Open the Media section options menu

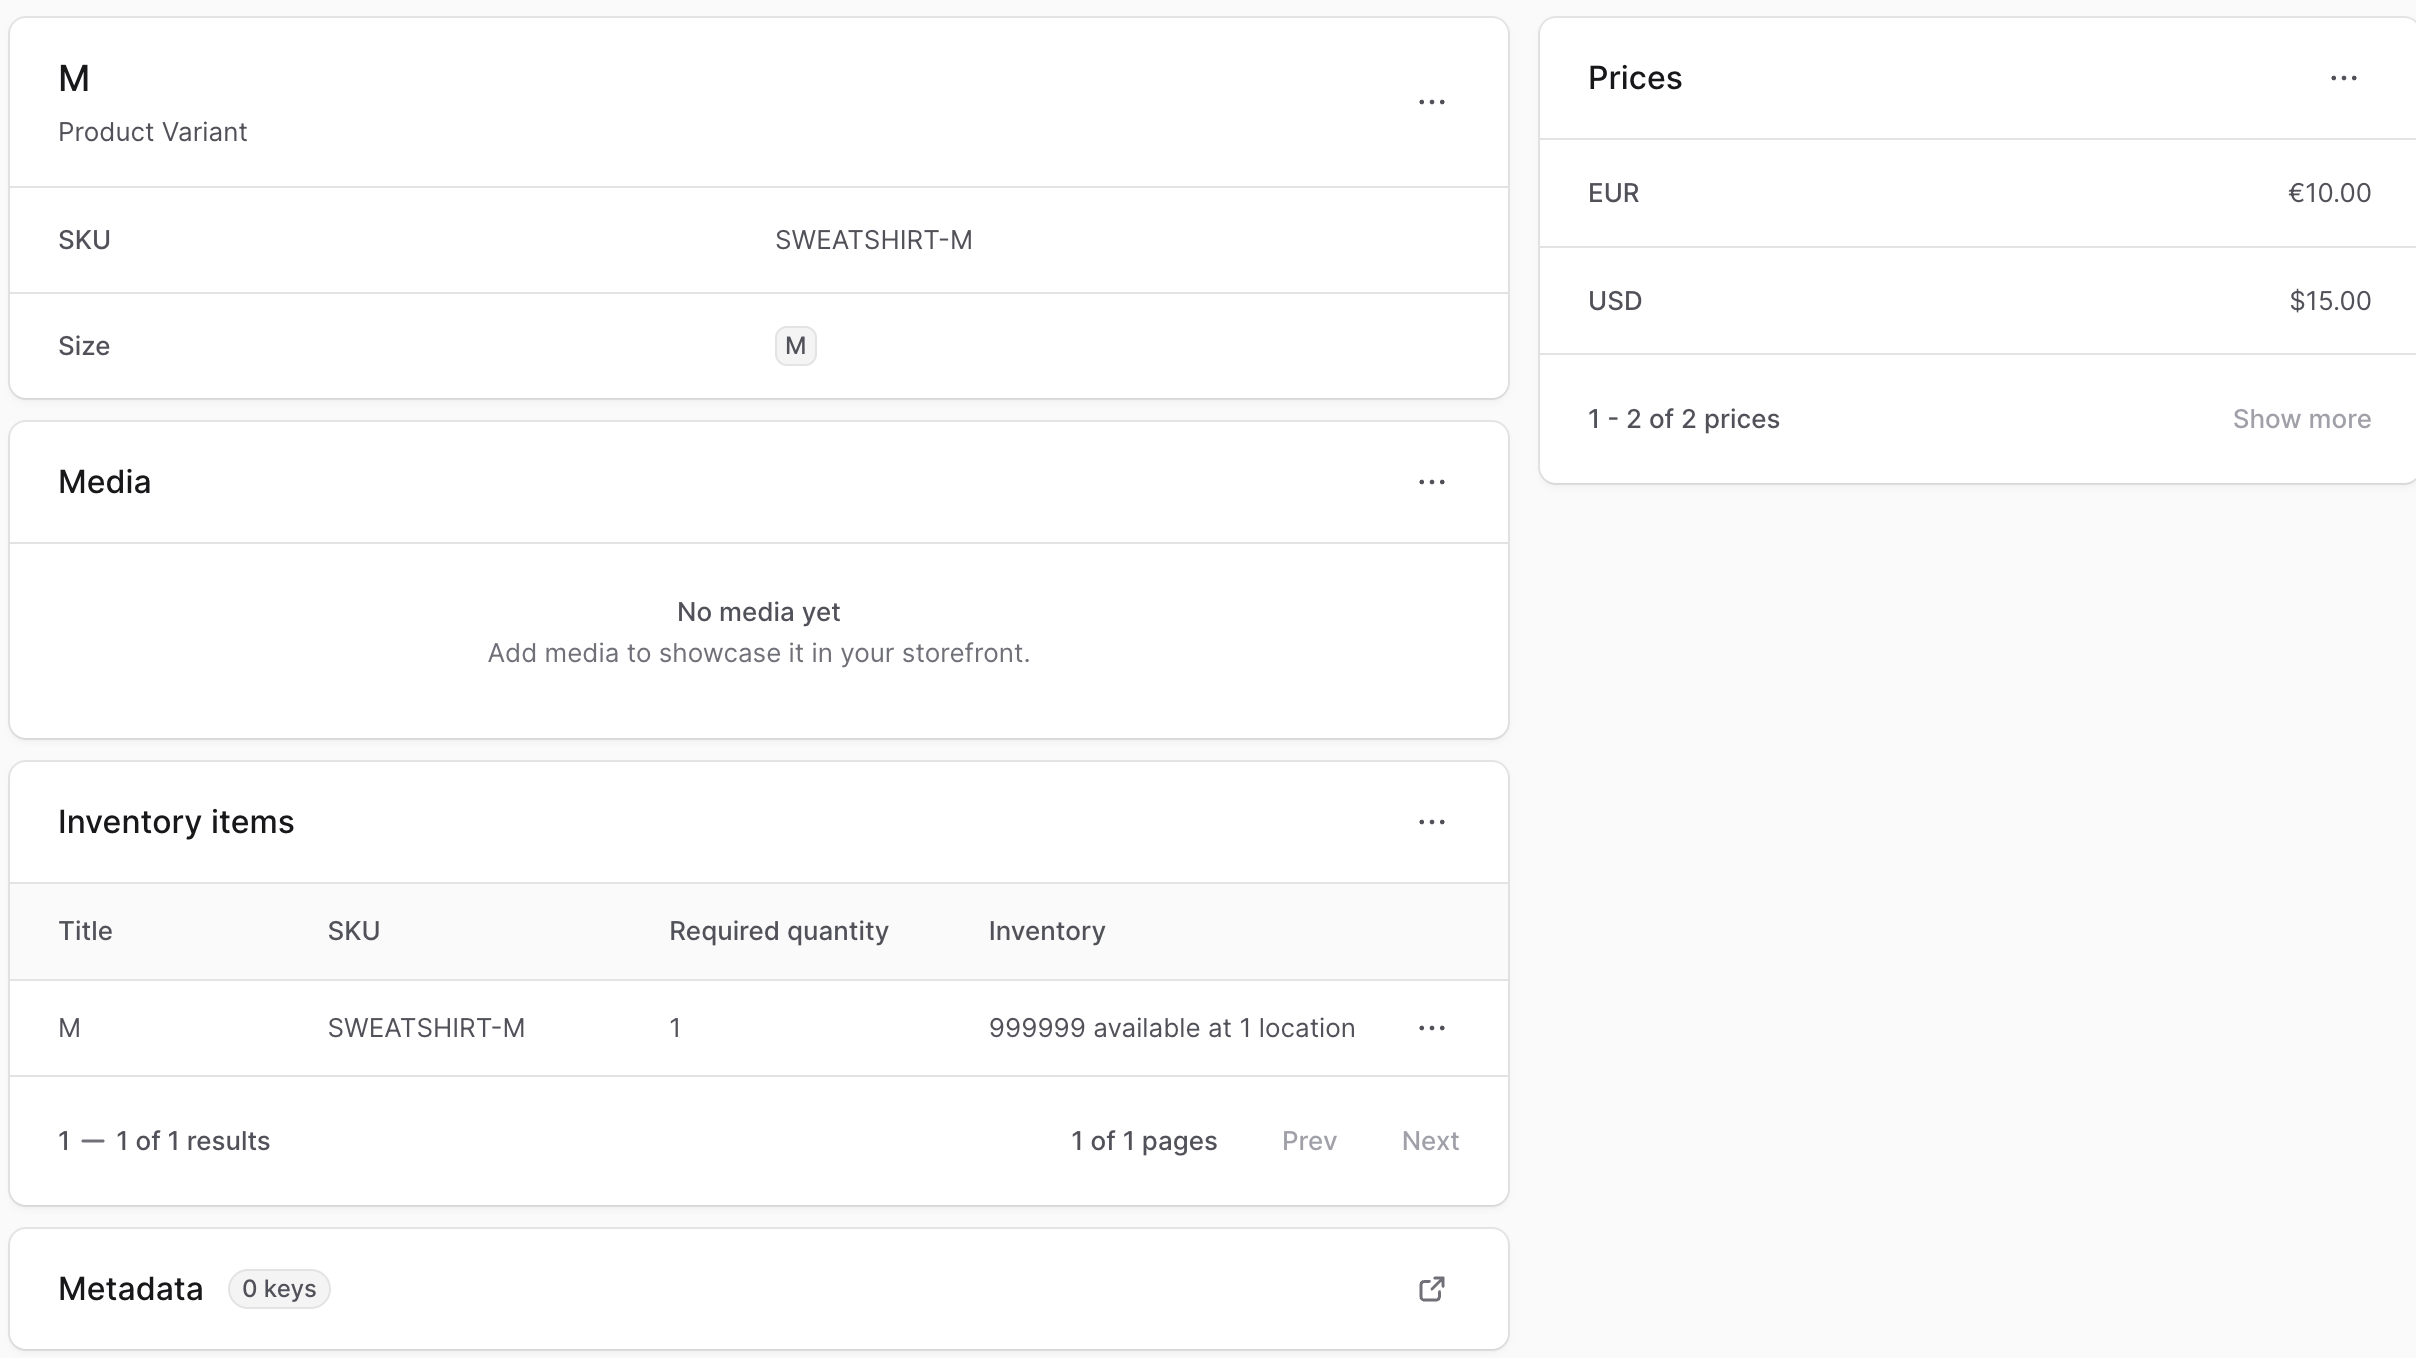tap(1431, 482)
